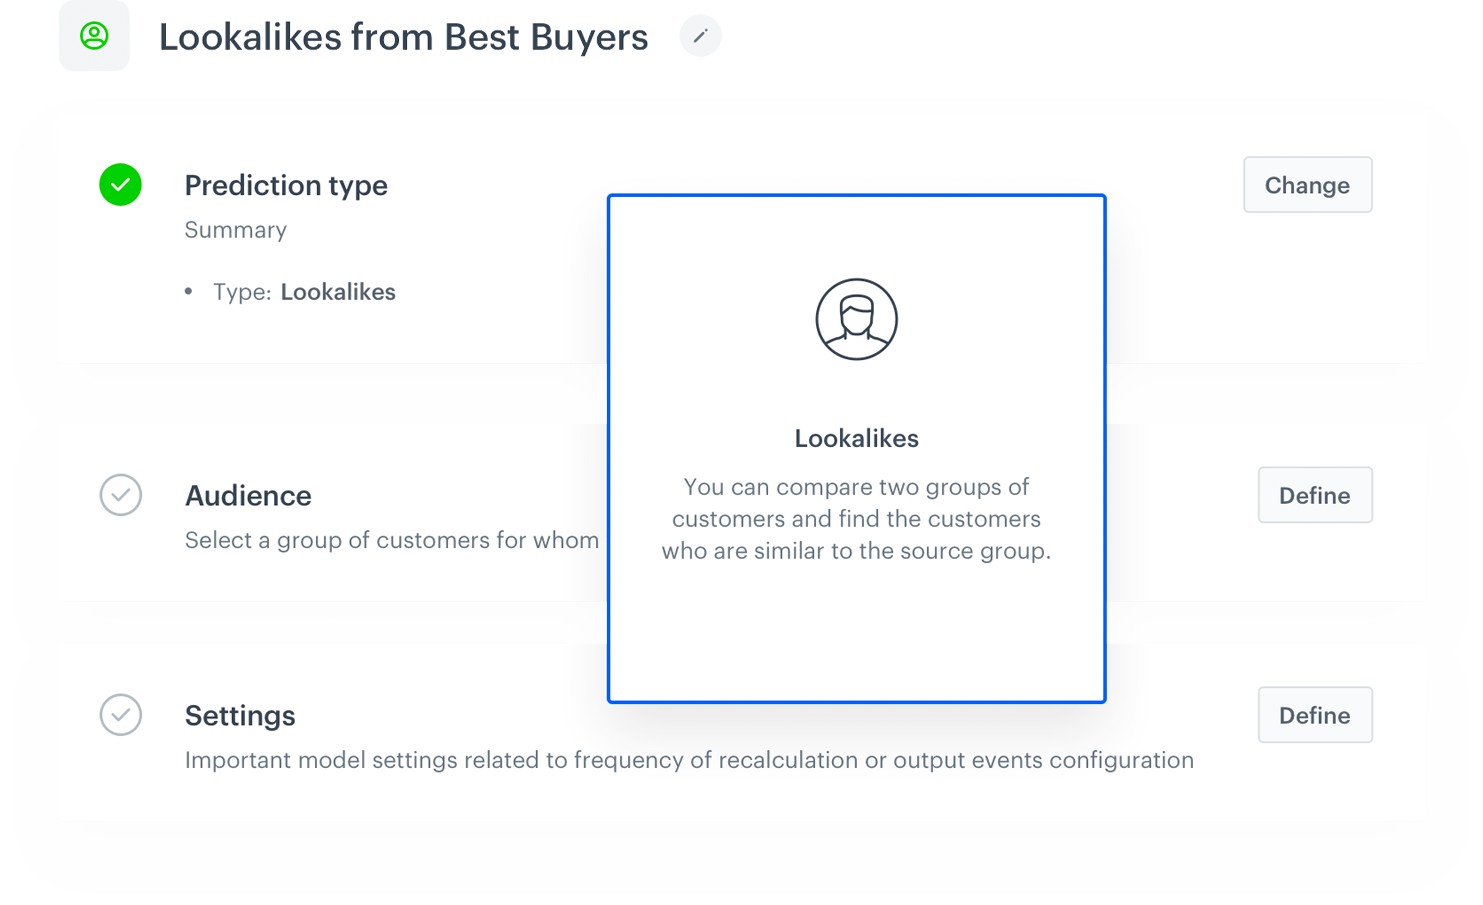Click the Lookalikes card description text
Viewport: 1483px width, 905px height.
856,519
